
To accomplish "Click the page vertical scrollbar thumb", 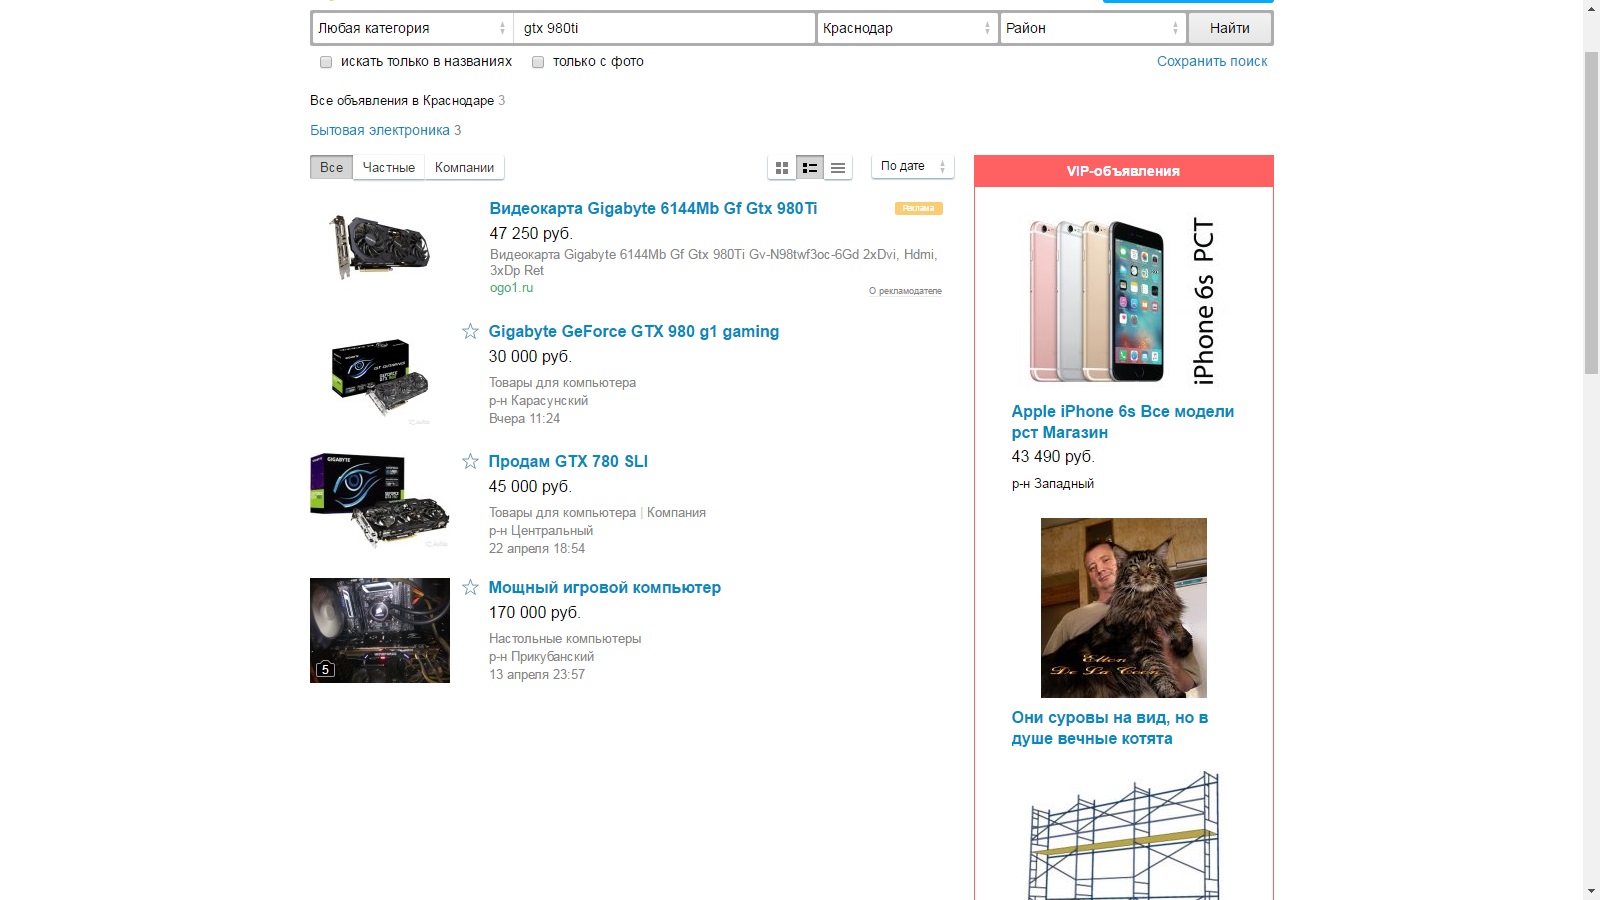I will [1591, 212].
